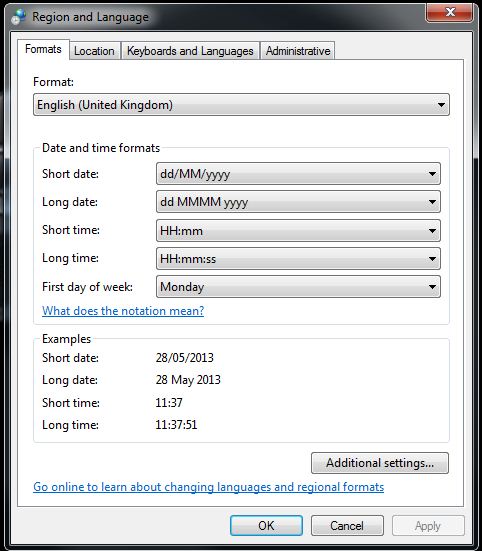Click the example long time 11:37:51
Image resolution: width=482 pixels, height=551 pixels.
point(176,425)
